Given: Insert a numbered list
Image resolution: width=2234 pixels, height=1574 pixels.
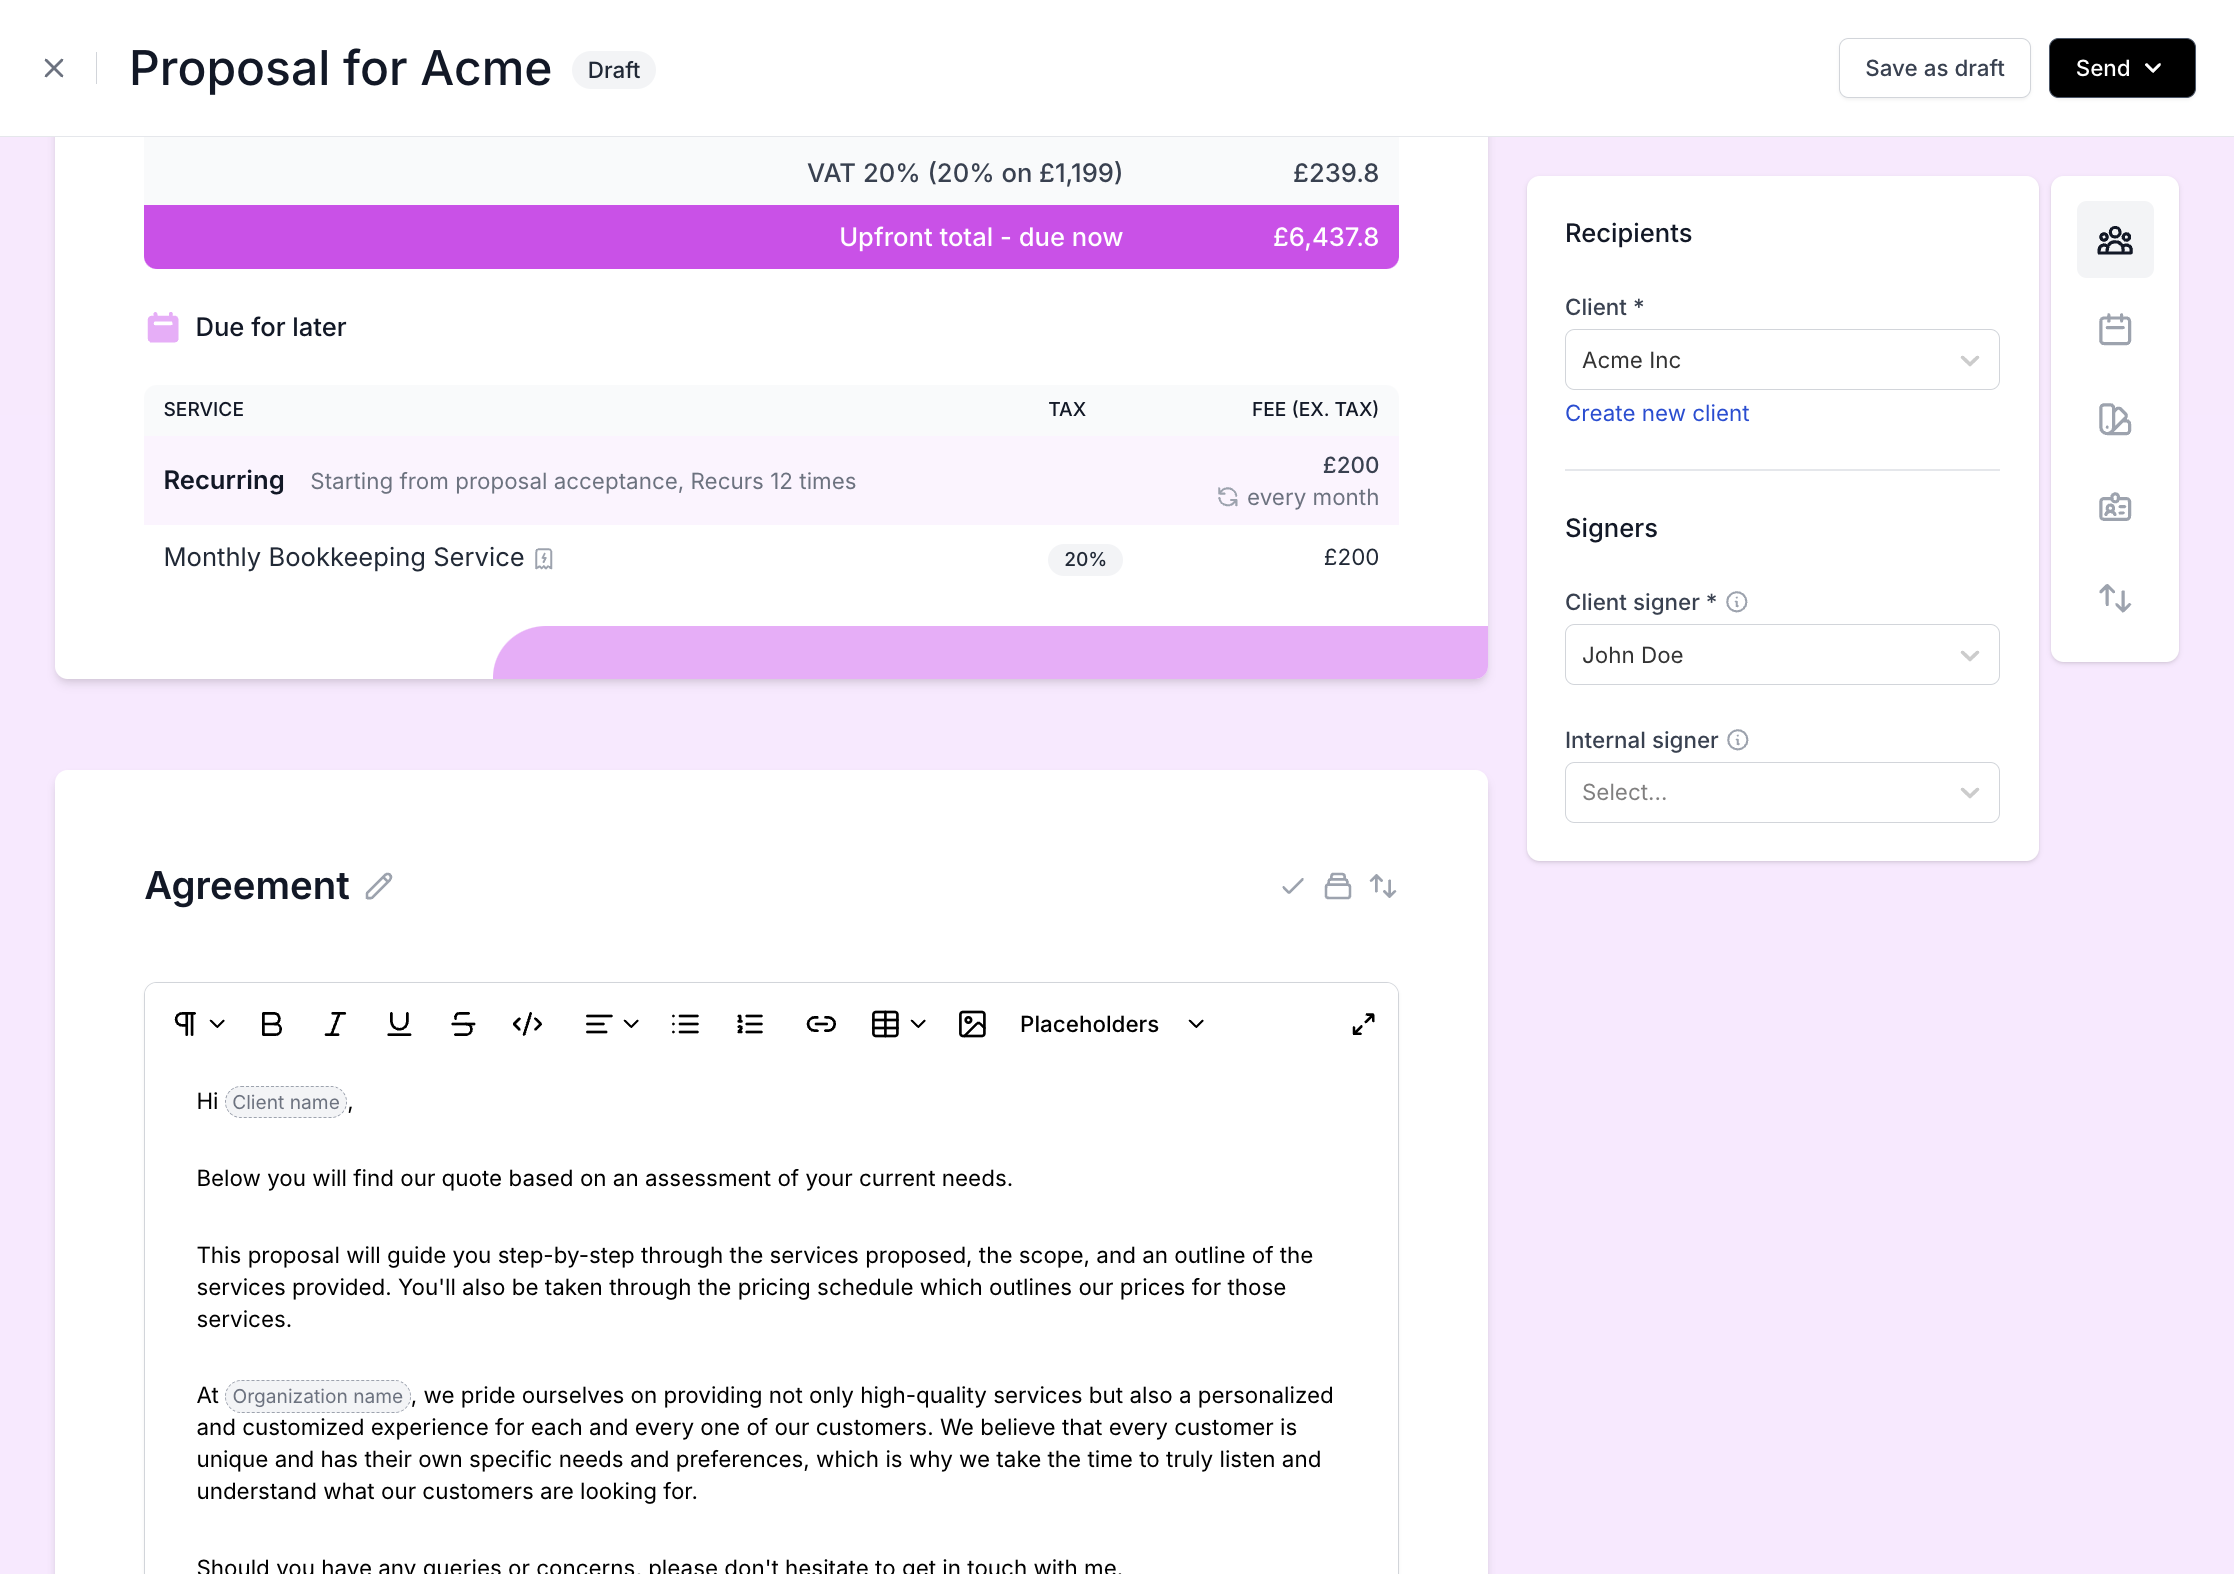Looking at the screenshot, I should [x=749, y=1024].
